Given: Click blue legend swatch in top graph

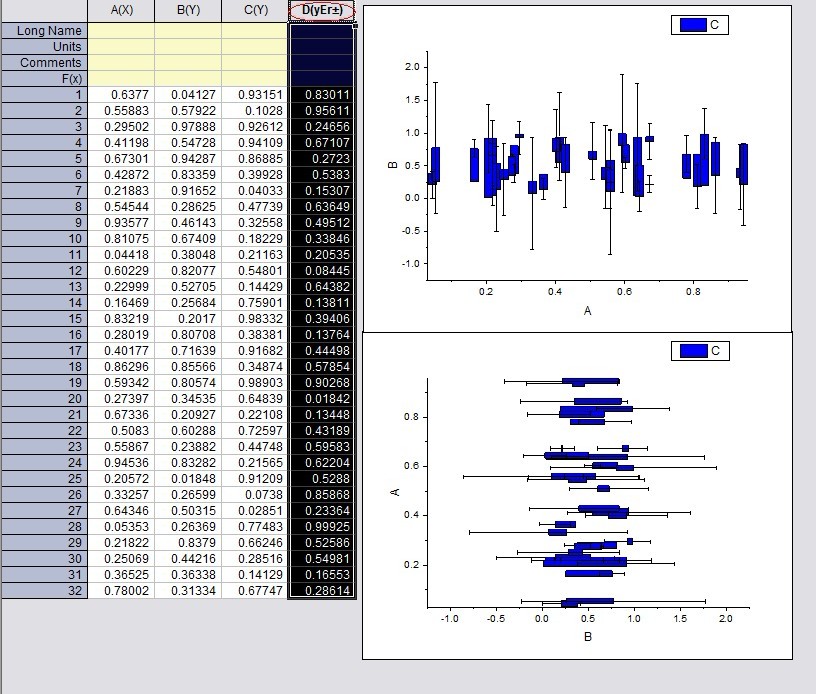Looking at the screenshot, I should pyautogui.click(x=693, y=24).
